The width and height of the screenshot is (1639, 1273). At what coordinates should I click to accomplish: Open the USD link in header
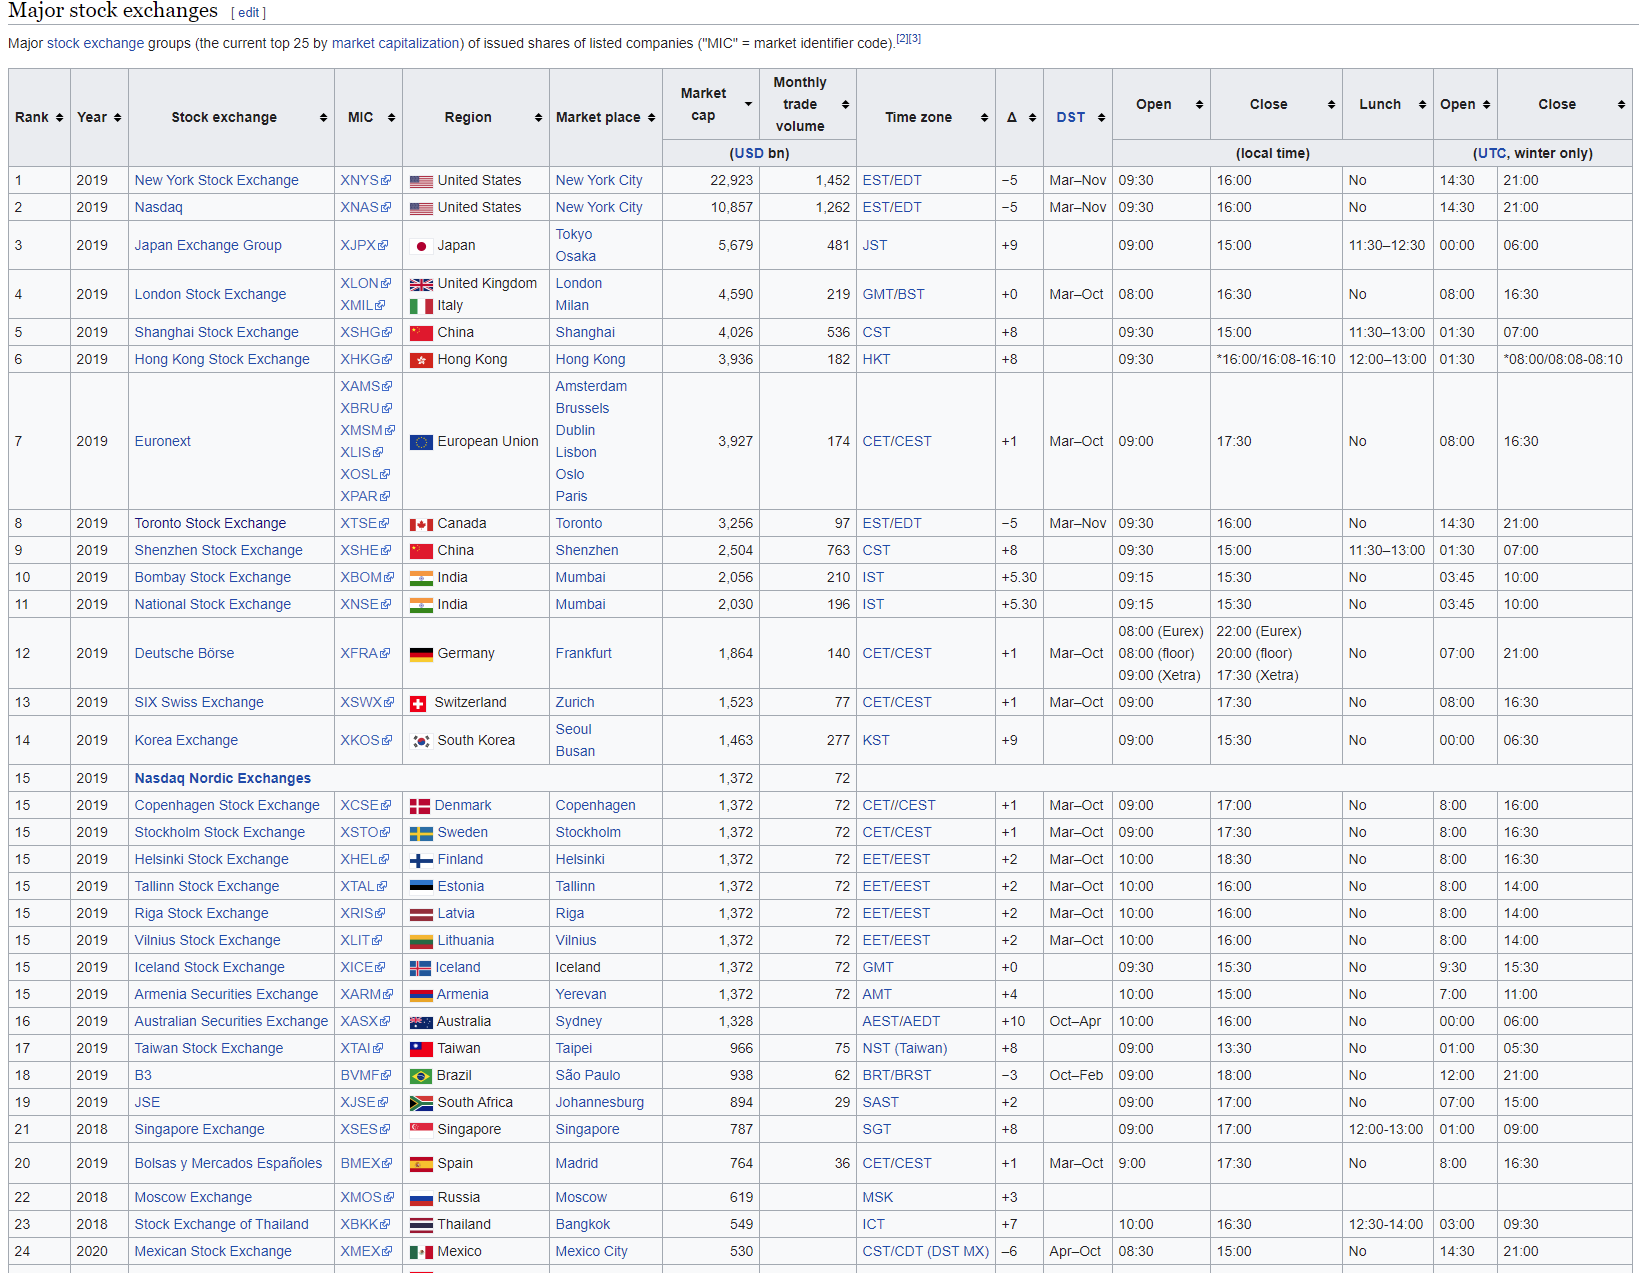[749, 153]
